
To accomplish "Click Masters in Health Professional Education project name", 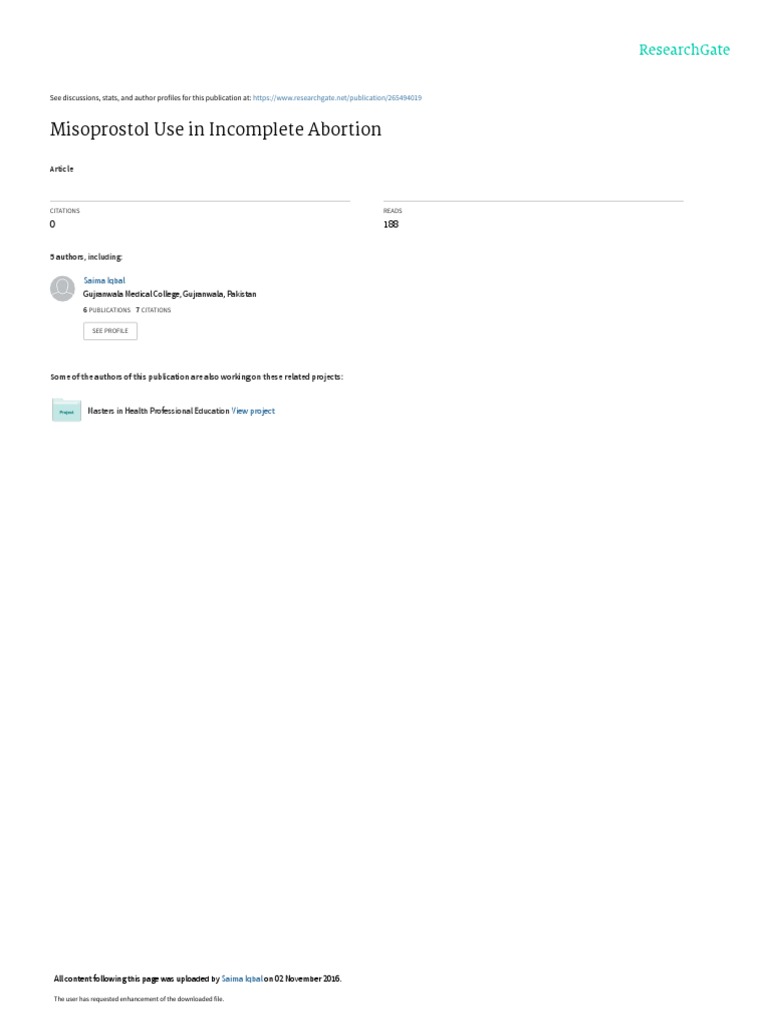I will pyautogui.click(x=158, y=411).
